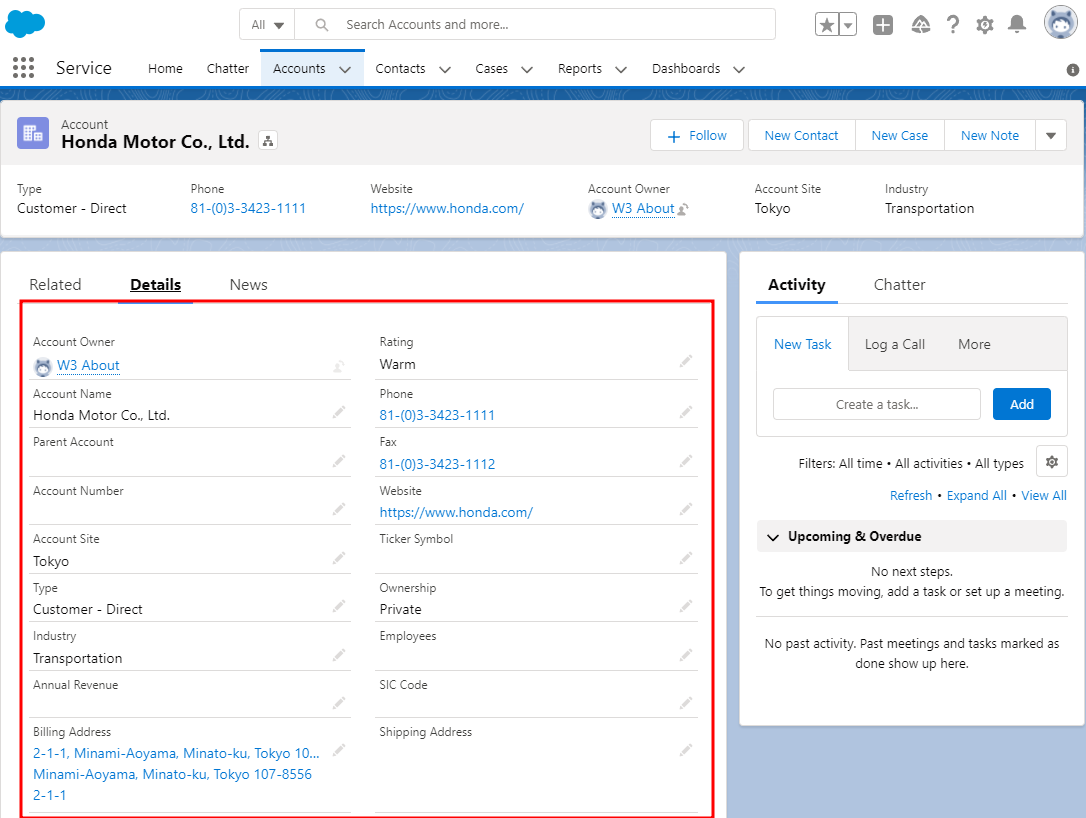Expand the Dashboards tab dropdown chevron
The image size is (1086, 818).
pyautogui.click(x=739, y=69)
